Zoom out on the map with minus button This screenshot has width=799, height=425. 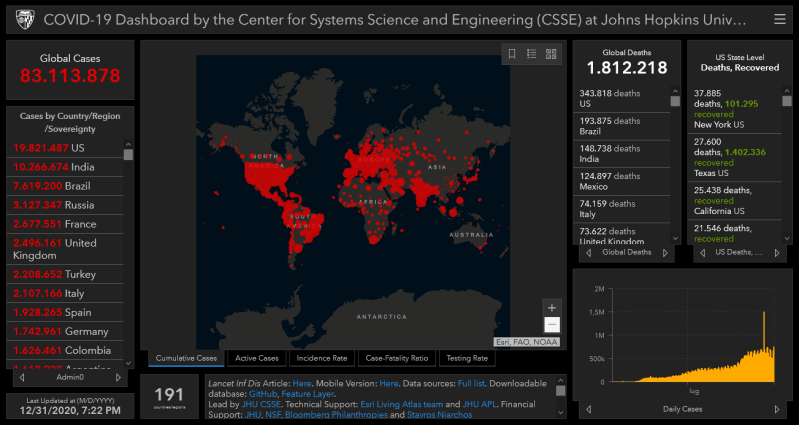point(552,325)
